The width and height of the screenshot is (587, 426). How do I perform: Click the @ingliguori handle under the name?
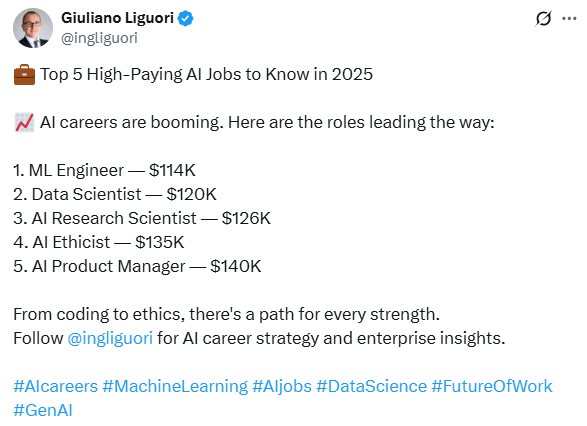tap(99, 38)
